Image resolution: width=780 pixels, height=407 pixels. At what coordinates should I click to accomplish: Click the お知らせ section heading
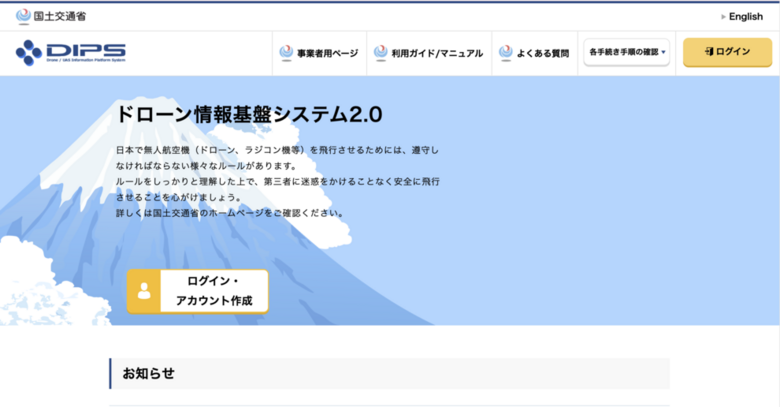point(149,373)
